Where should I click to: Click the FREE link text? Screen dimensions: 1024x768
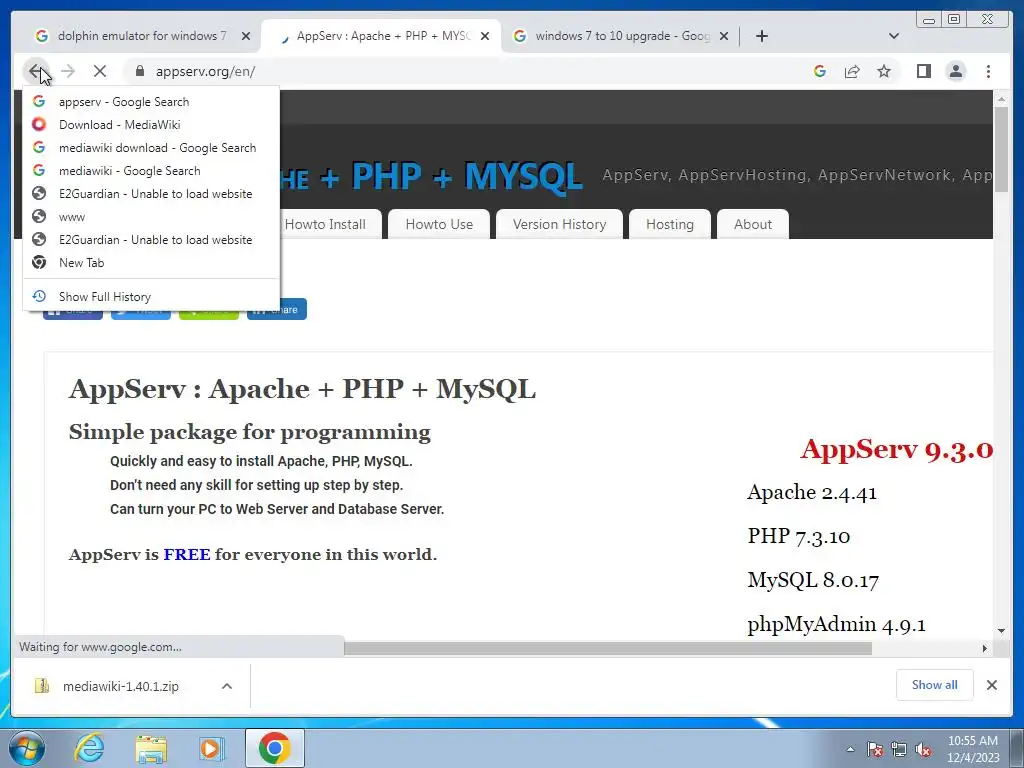[x=187, y=554]
